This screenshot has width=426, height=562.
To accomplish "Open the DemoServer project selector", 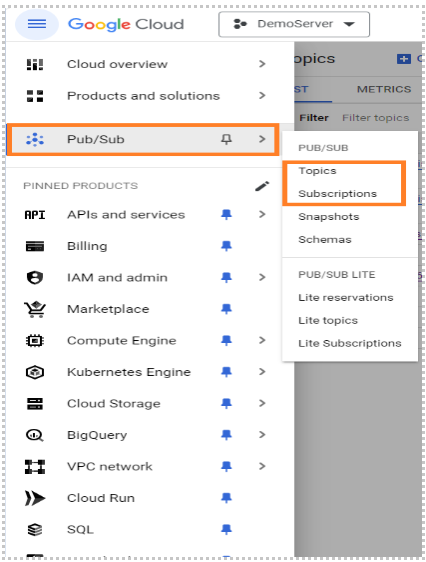I will [x=294, y=24].
